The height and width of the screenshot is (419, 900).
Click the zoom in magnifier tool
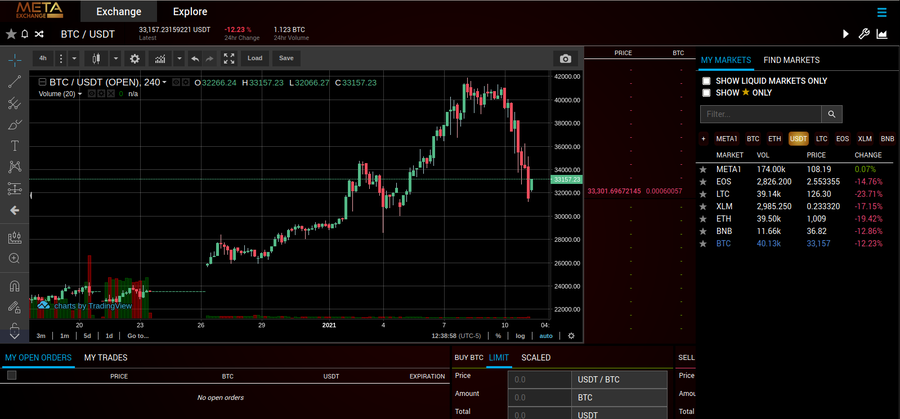click(15, 259)
